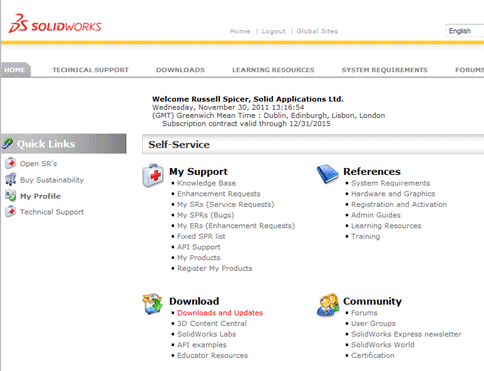Screen dimensions: 484x371
Task: Click Forums under Community
Action: 364,313
